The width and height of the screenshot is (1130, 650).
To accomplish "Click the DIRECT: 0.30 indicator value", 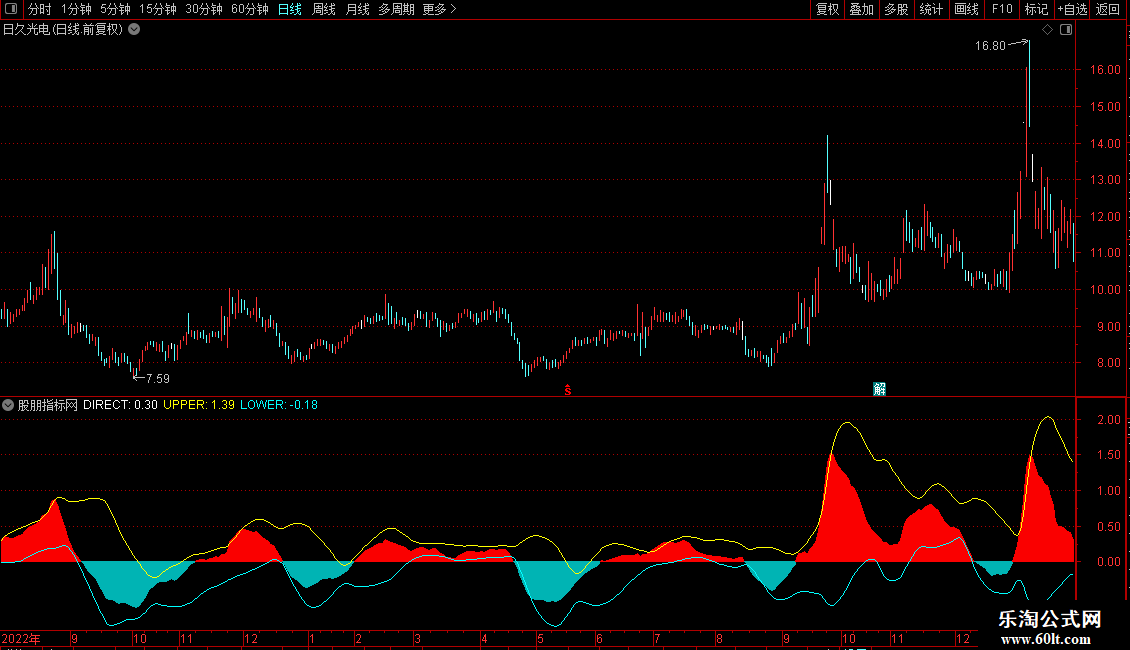I will click(x=120, y=405).
